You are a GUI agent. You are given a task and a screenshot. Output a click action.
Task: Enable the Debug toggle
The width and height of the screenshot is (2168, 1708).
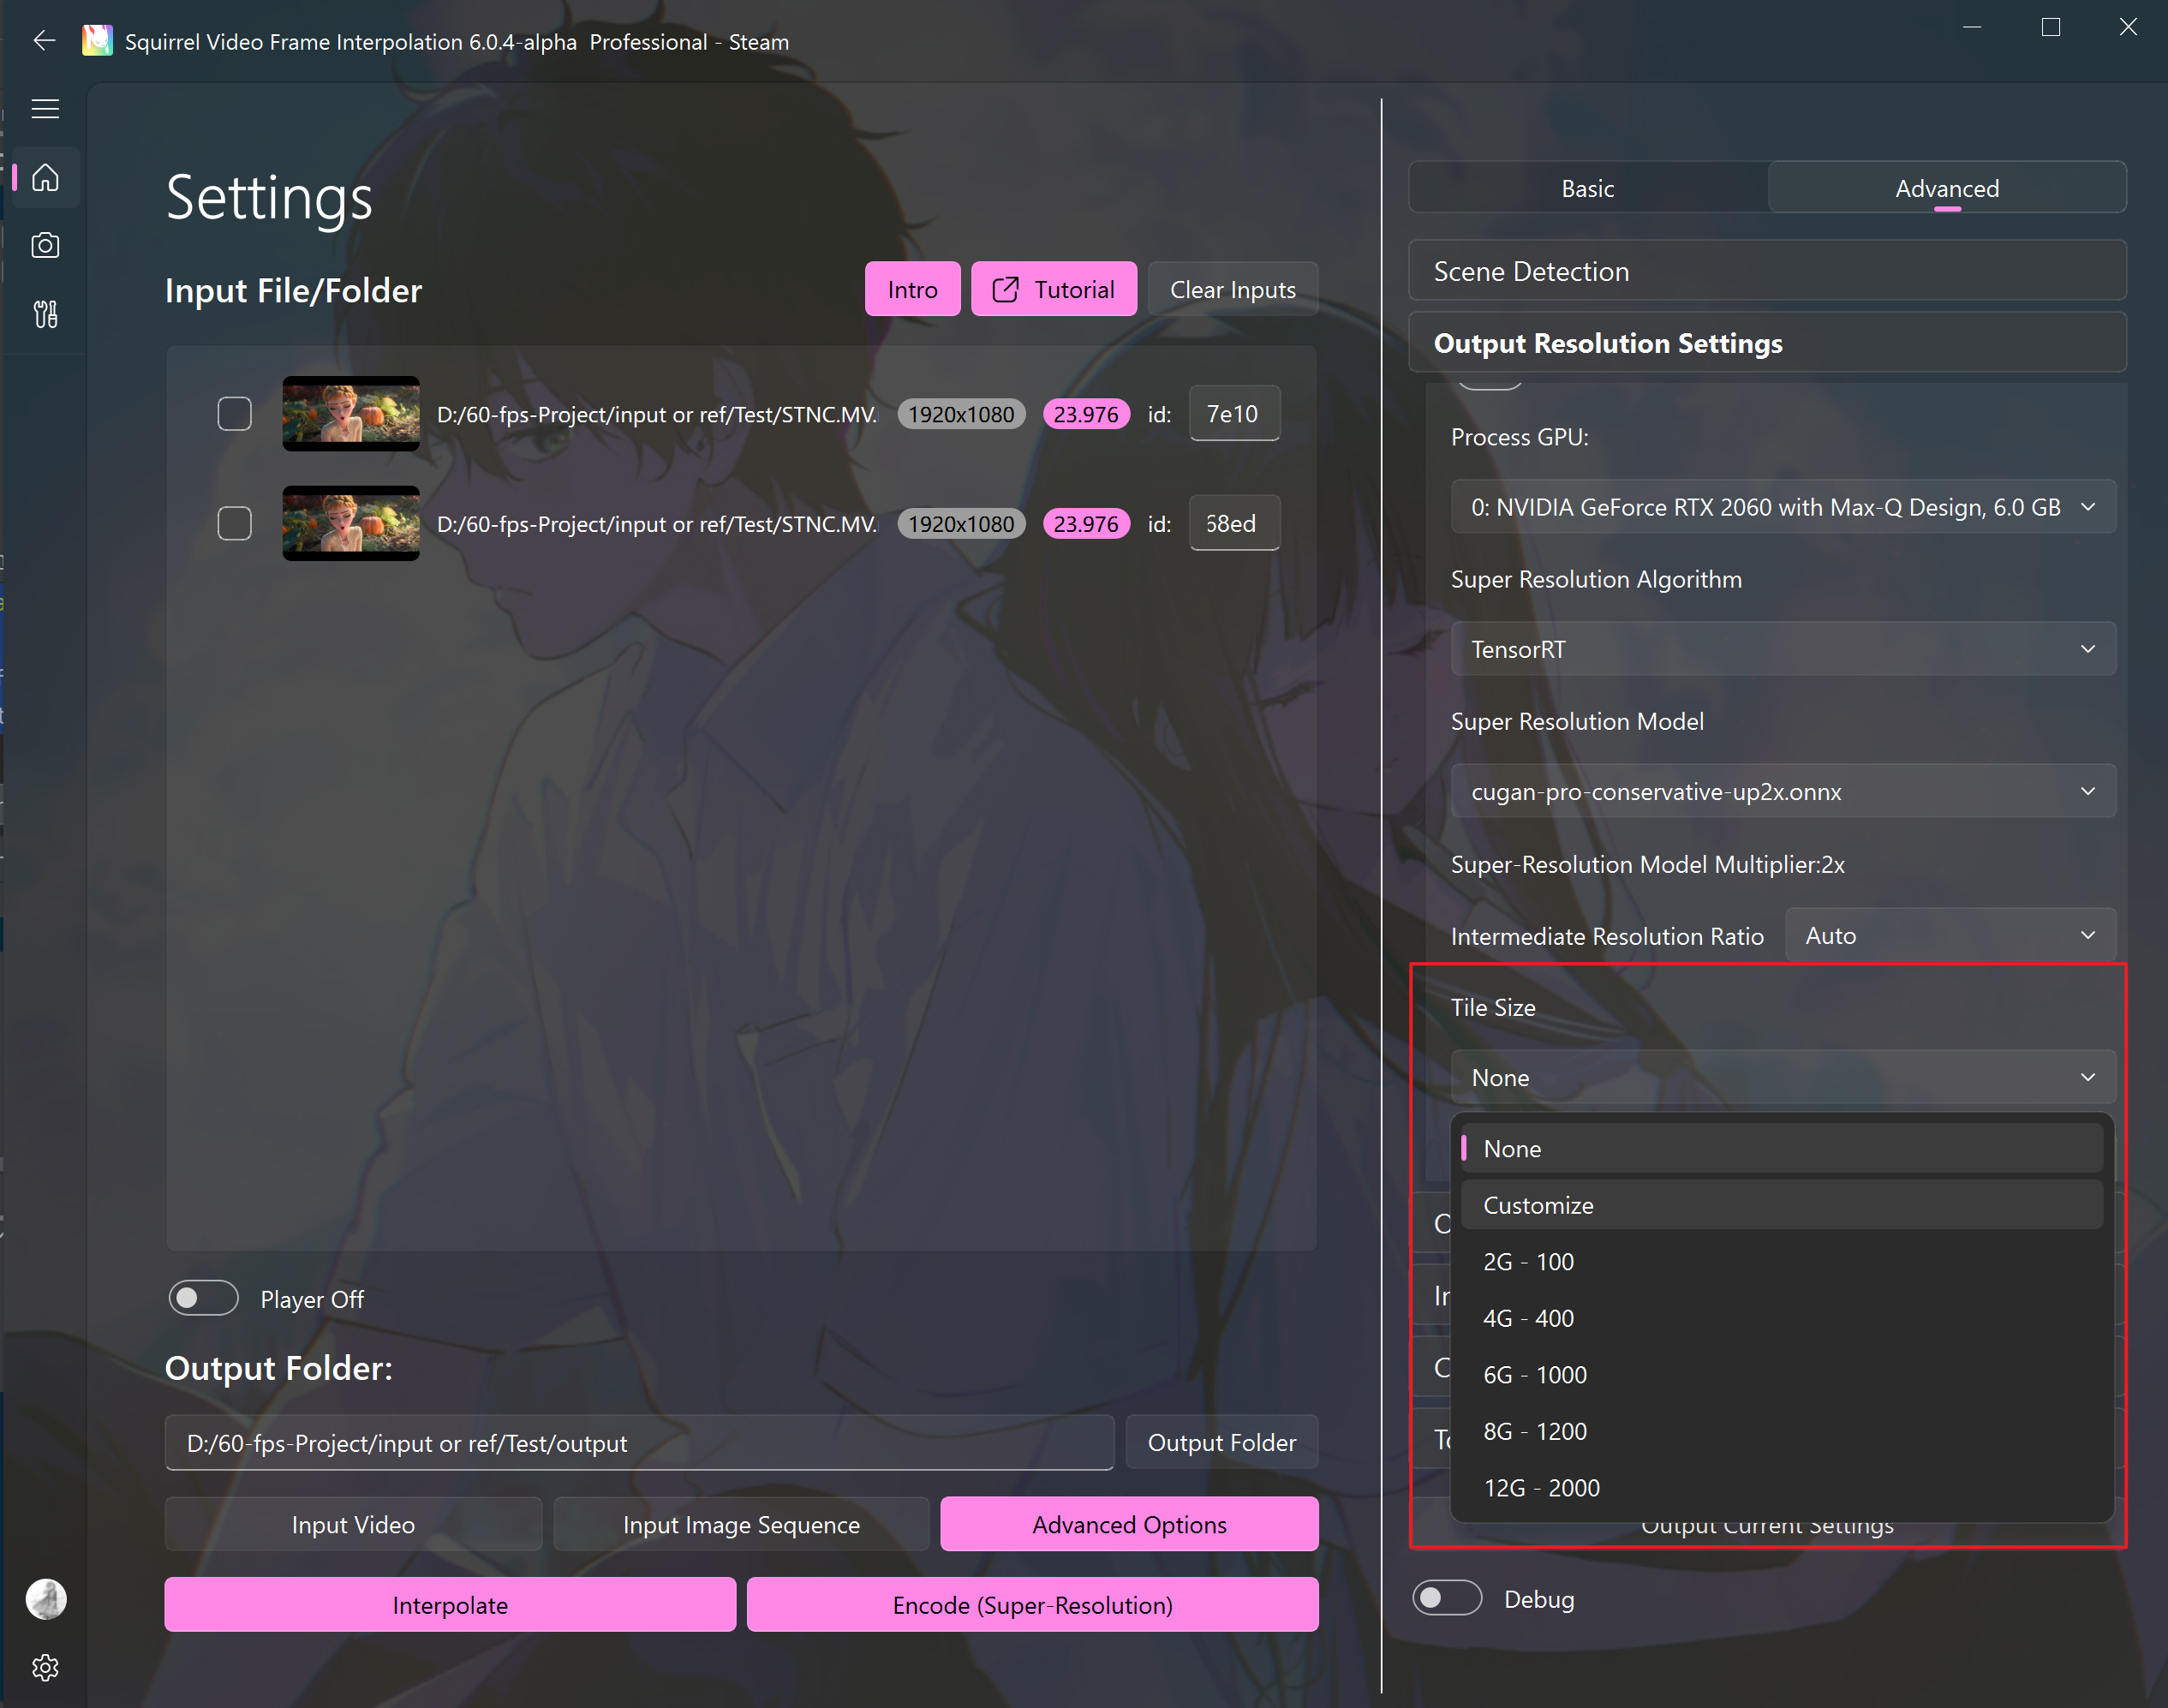1447,1597
